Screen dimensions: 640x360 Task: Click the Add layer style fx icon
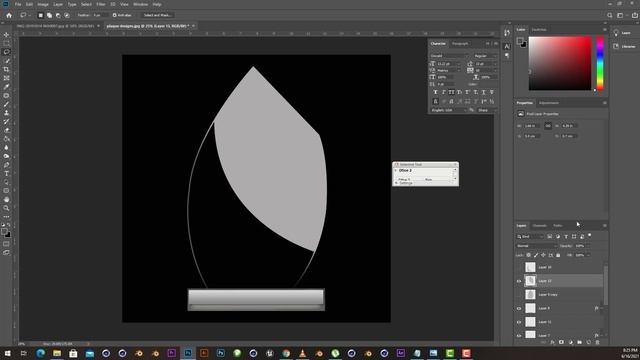coord(553,342)
